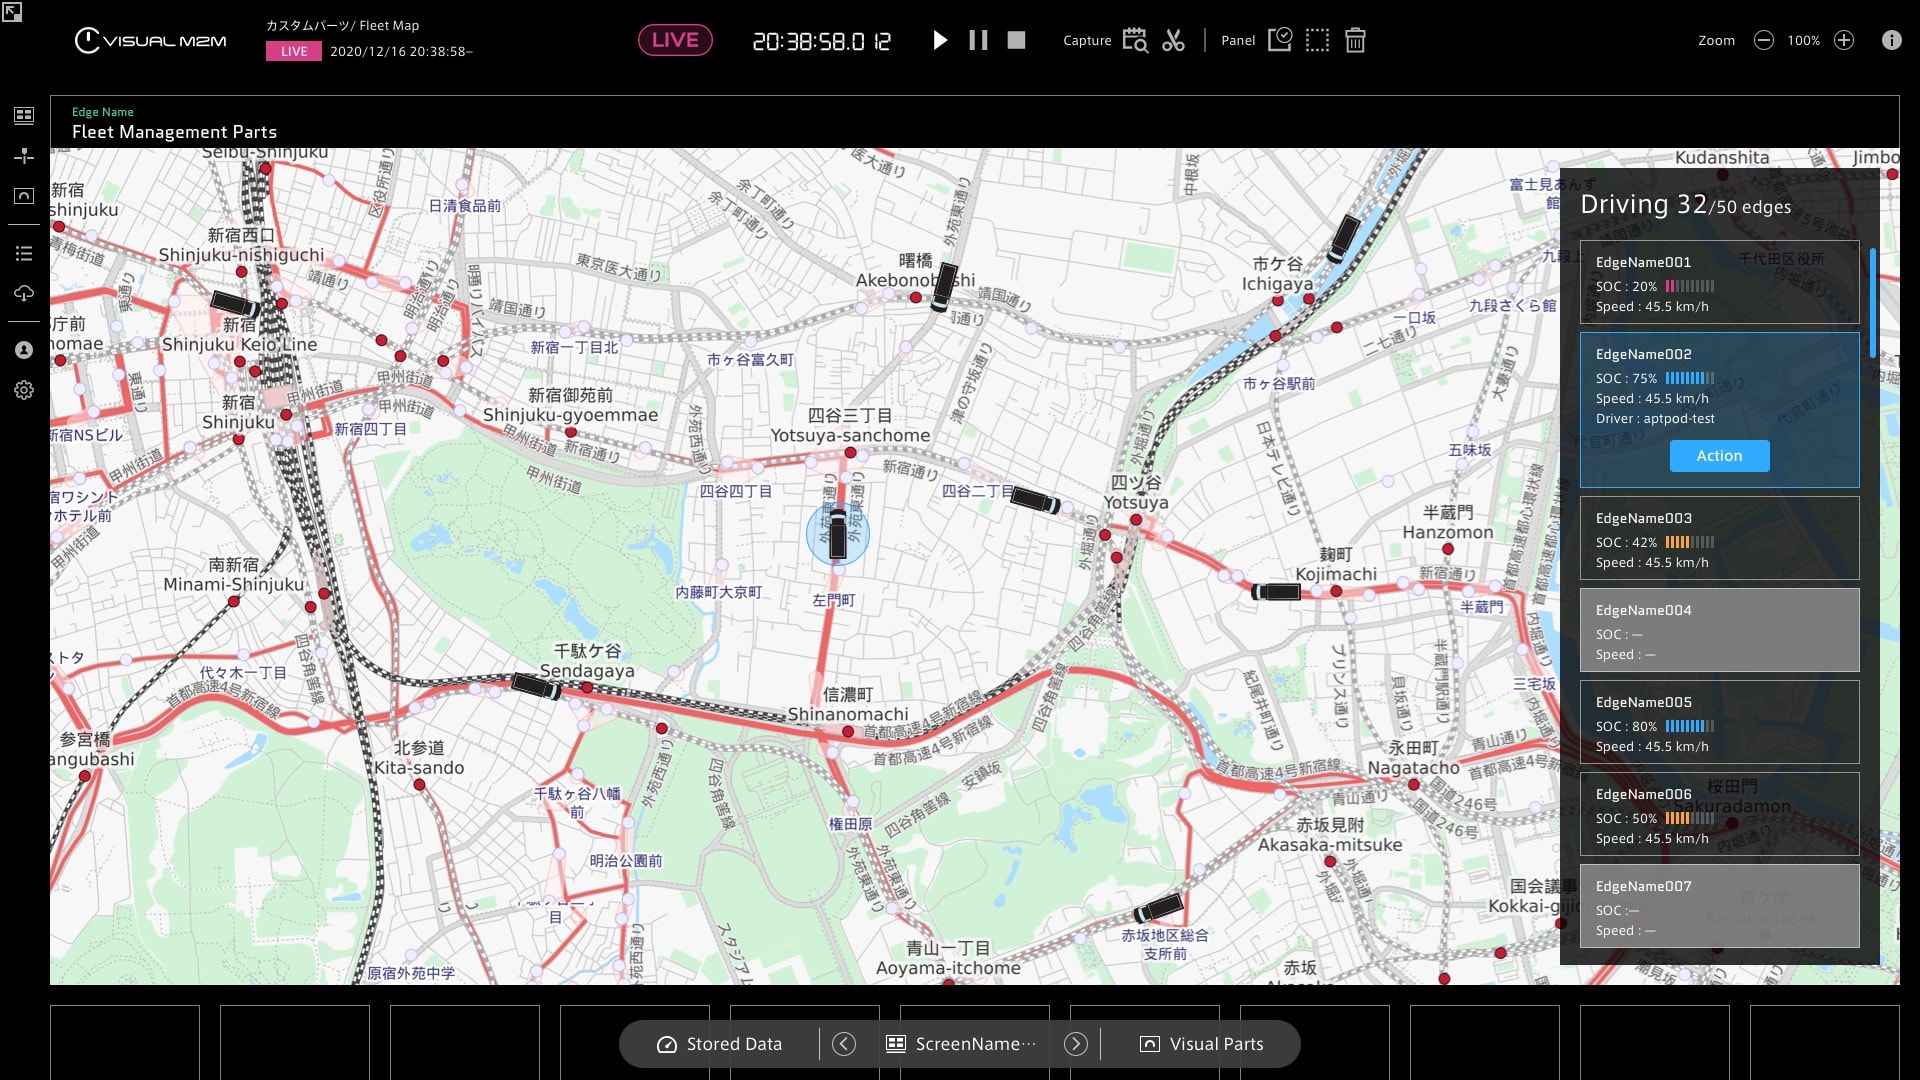Click the vehicle near 赤坂地区総合支所前

pyautogui.click(x=1159, y=909)
